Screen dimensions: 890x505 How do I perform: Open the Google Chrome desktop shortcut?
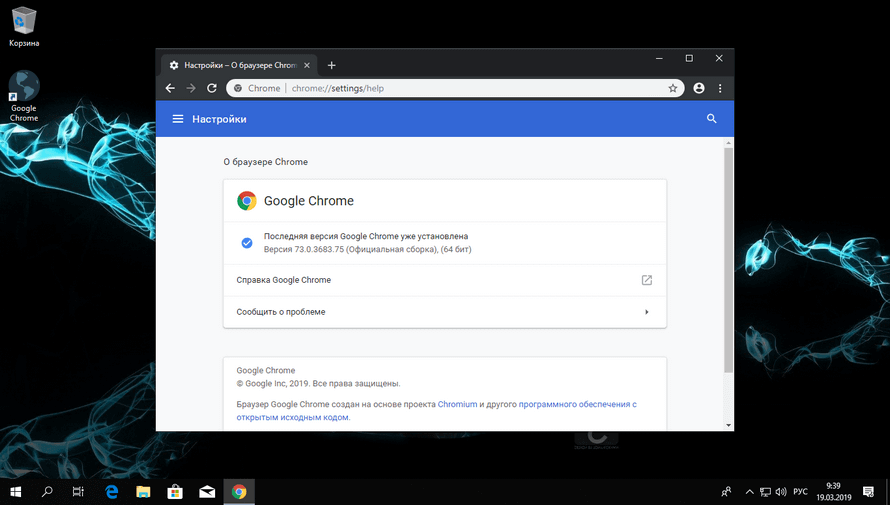point(24,96)
